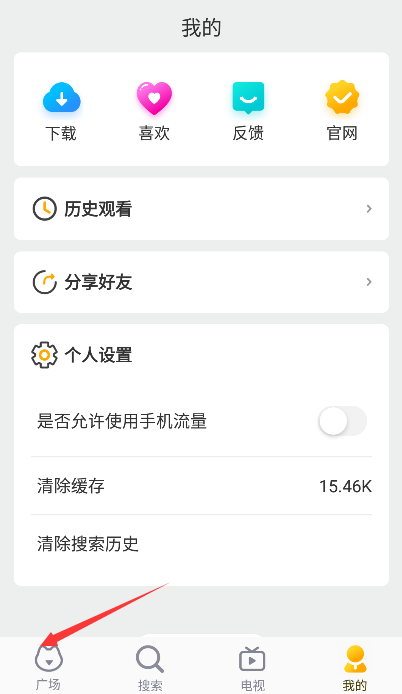Screen dimensions: 402x694
Task: Open the 下载 download cloud icon
Action: coord(62,97)
